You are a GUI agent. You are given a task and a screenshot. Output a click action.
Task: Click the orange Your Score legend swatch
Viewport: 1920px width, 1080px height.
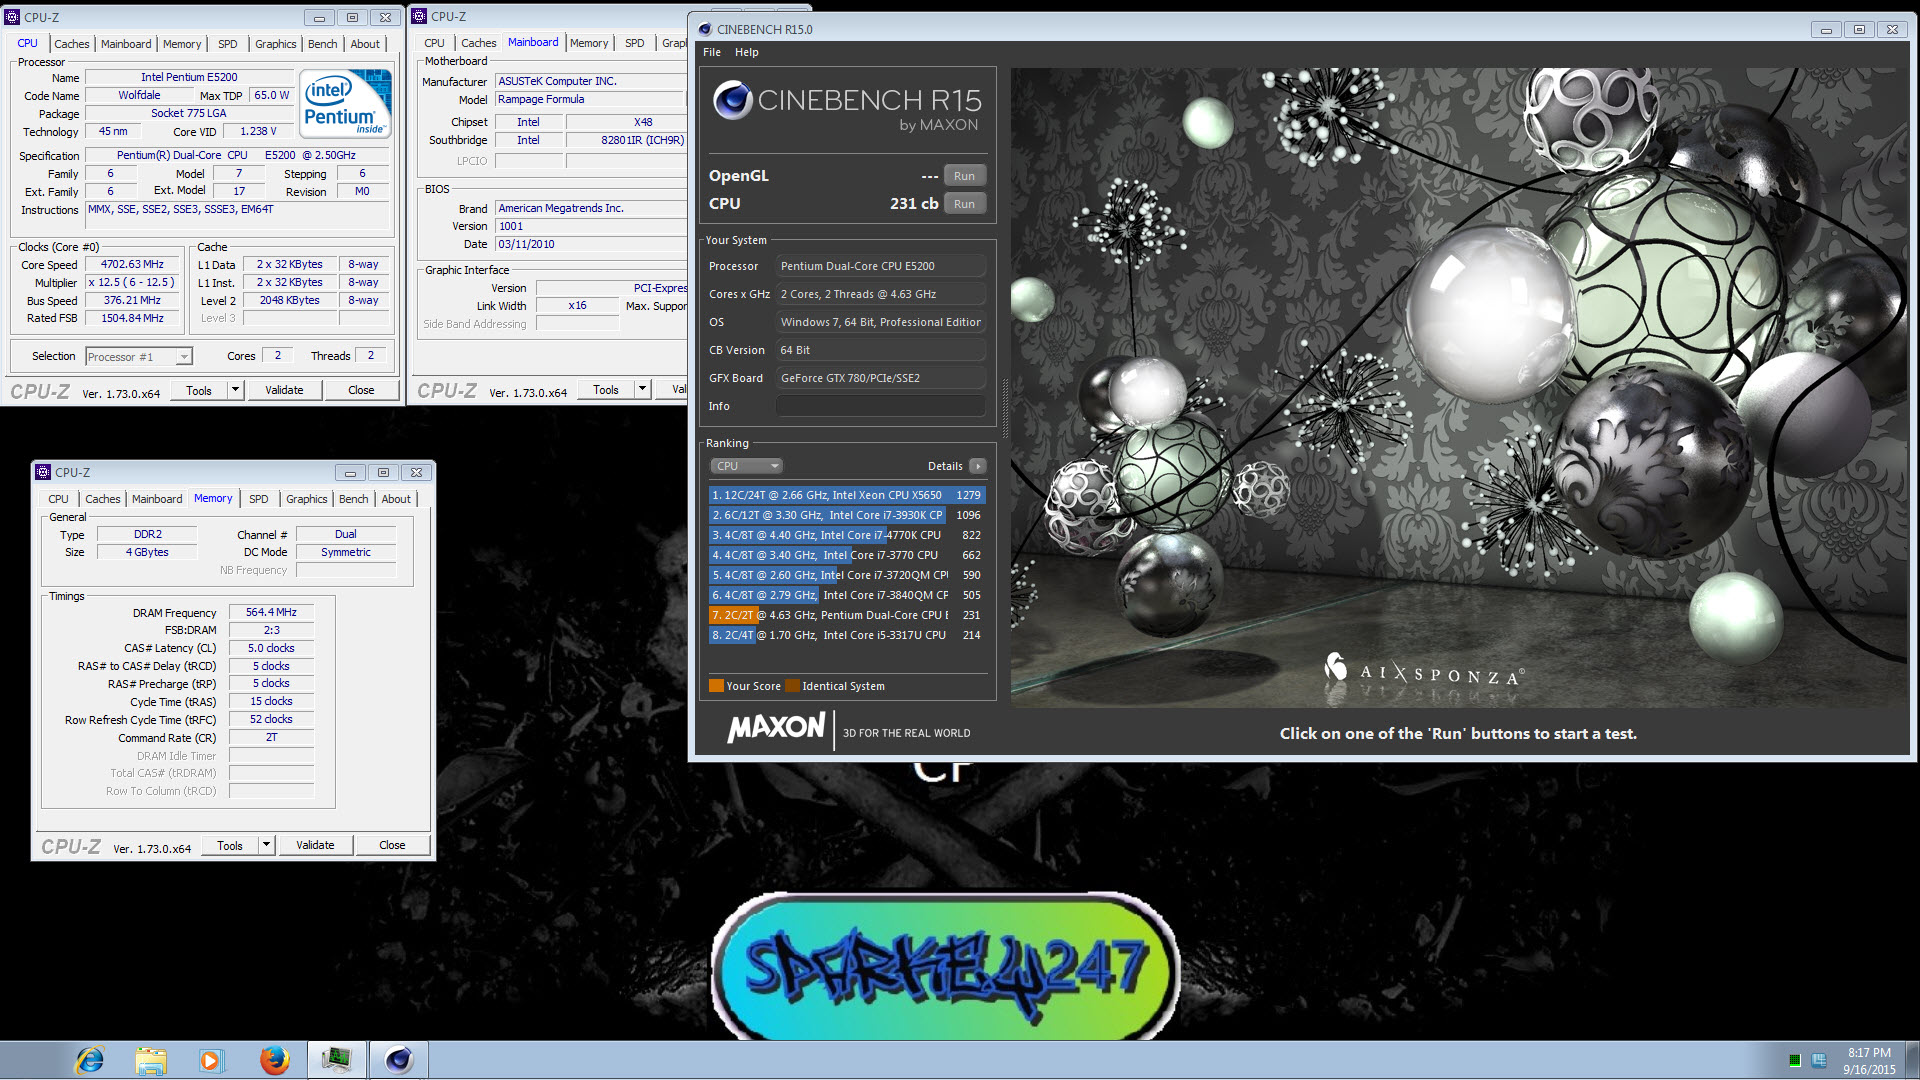tap(716, 686)
